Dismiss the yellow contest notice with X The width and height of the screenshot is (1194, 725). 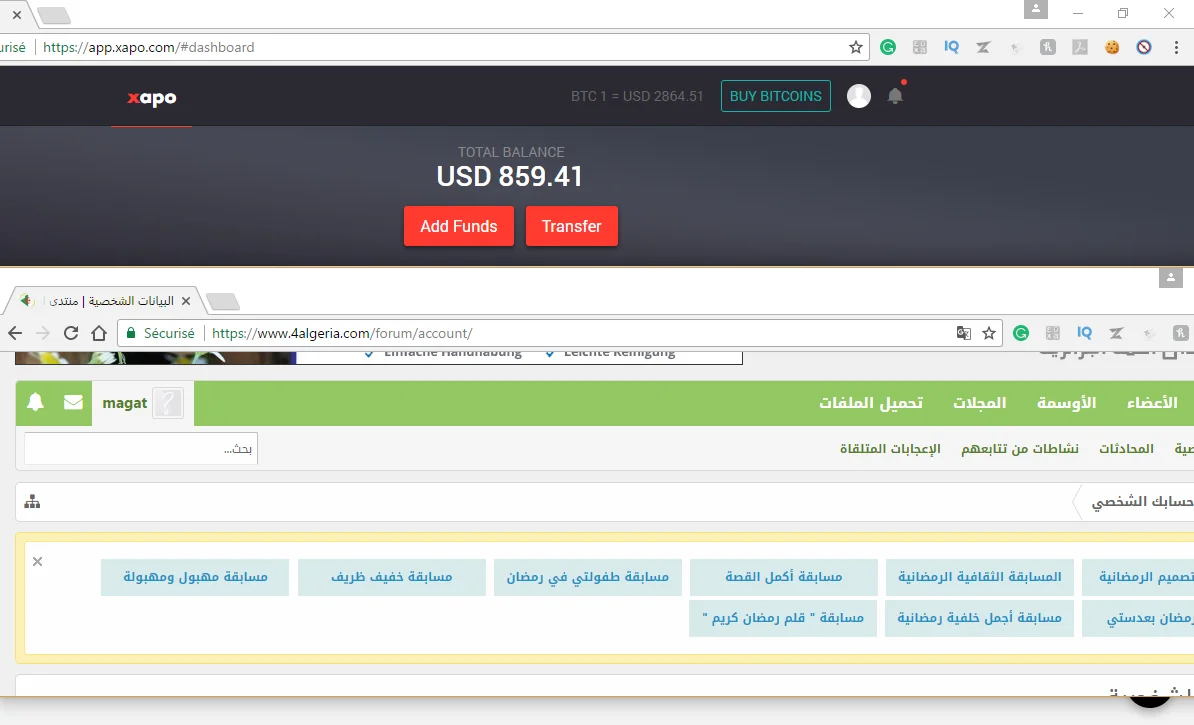click(38, 561)
